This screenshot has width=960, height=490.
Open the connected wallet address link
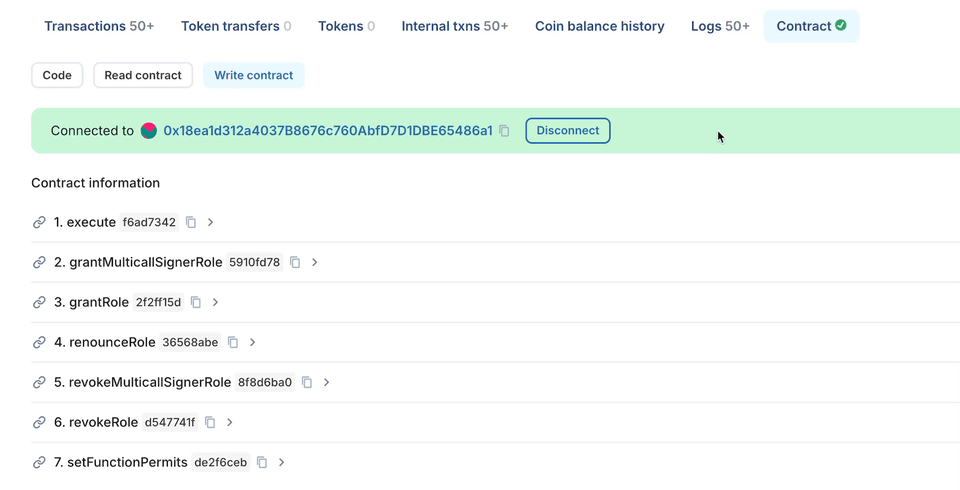(x=327, y=131)
